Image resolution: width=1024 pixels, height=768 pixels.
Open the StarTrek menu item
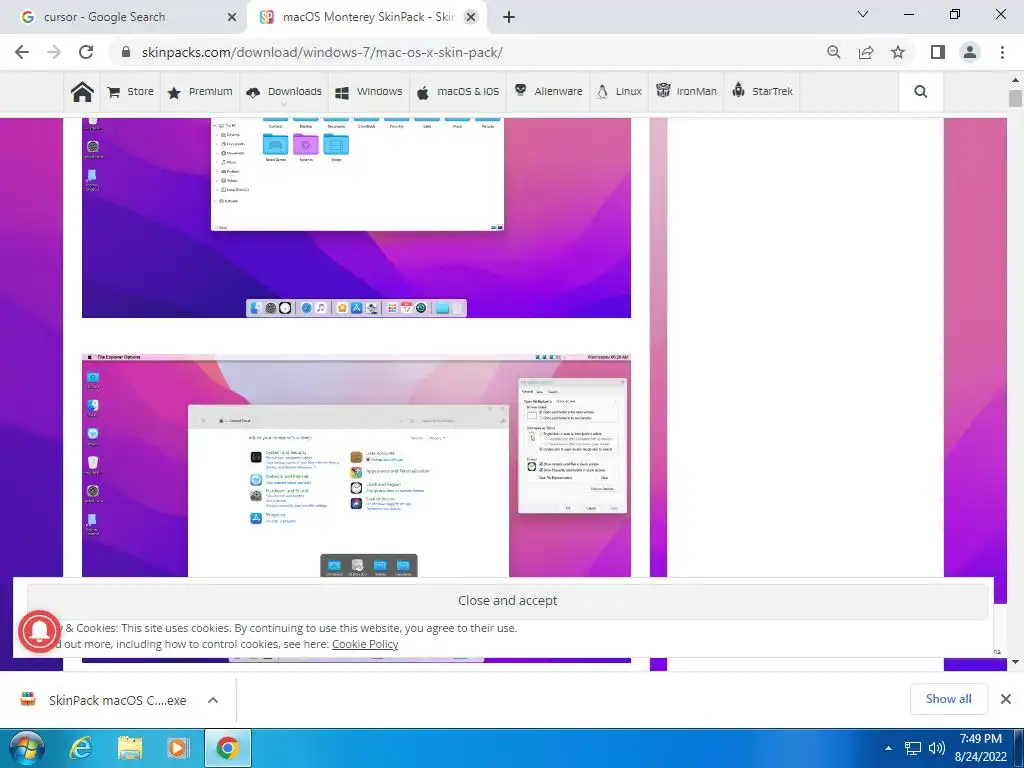click(762, 91)
